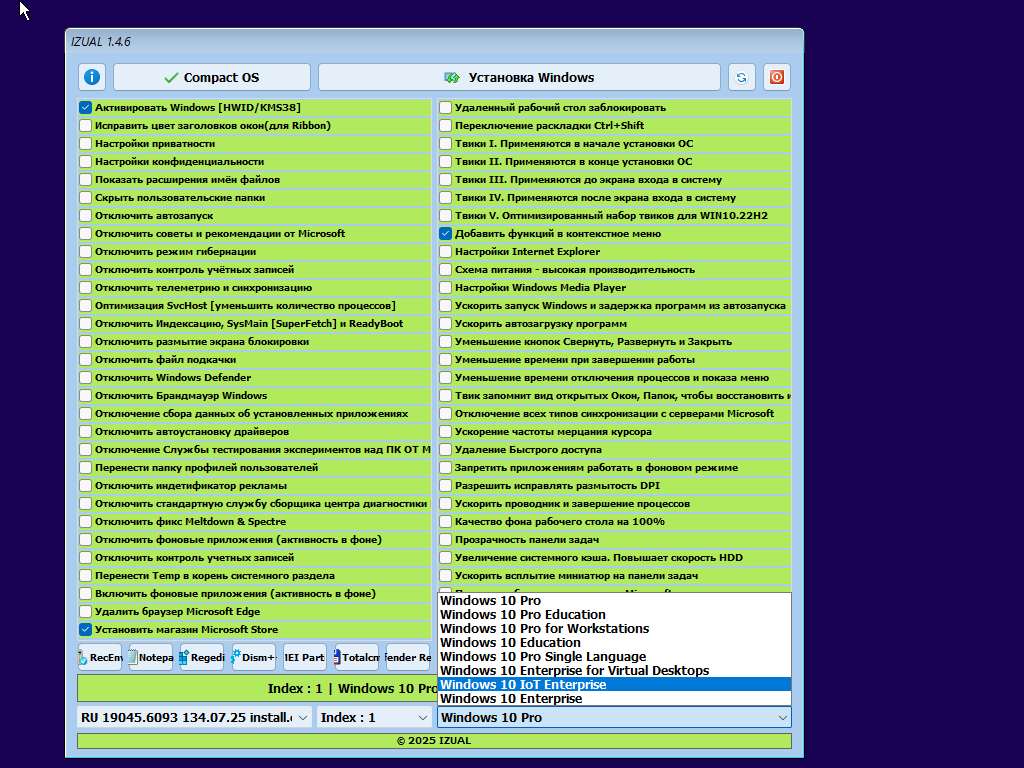
Task: Uncheck Установить магазин Microsoft Store
Action: (x=86, y=630)
